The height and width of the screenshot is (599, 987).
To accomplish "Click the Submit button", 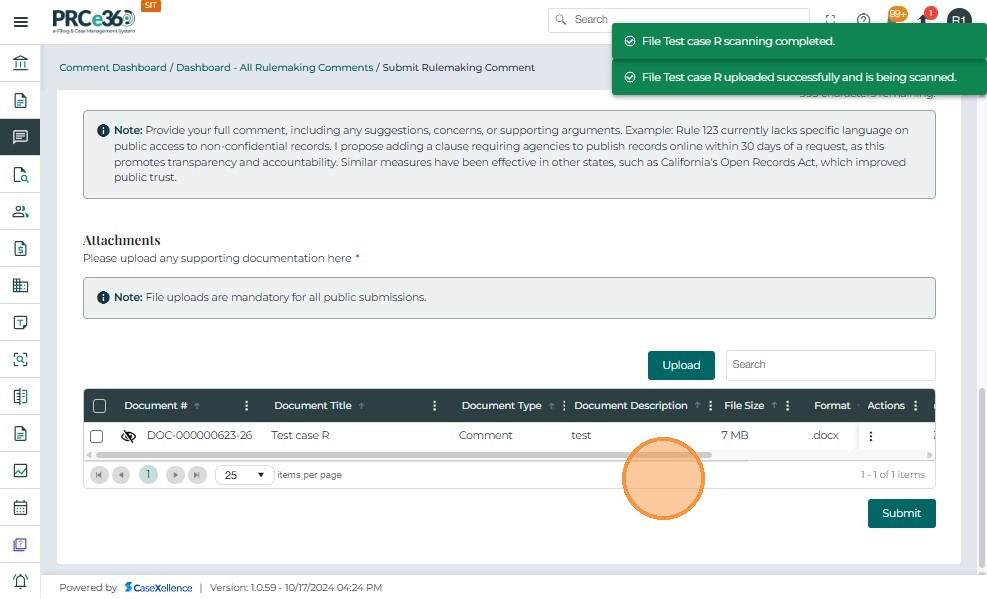I will coord(901,513).
